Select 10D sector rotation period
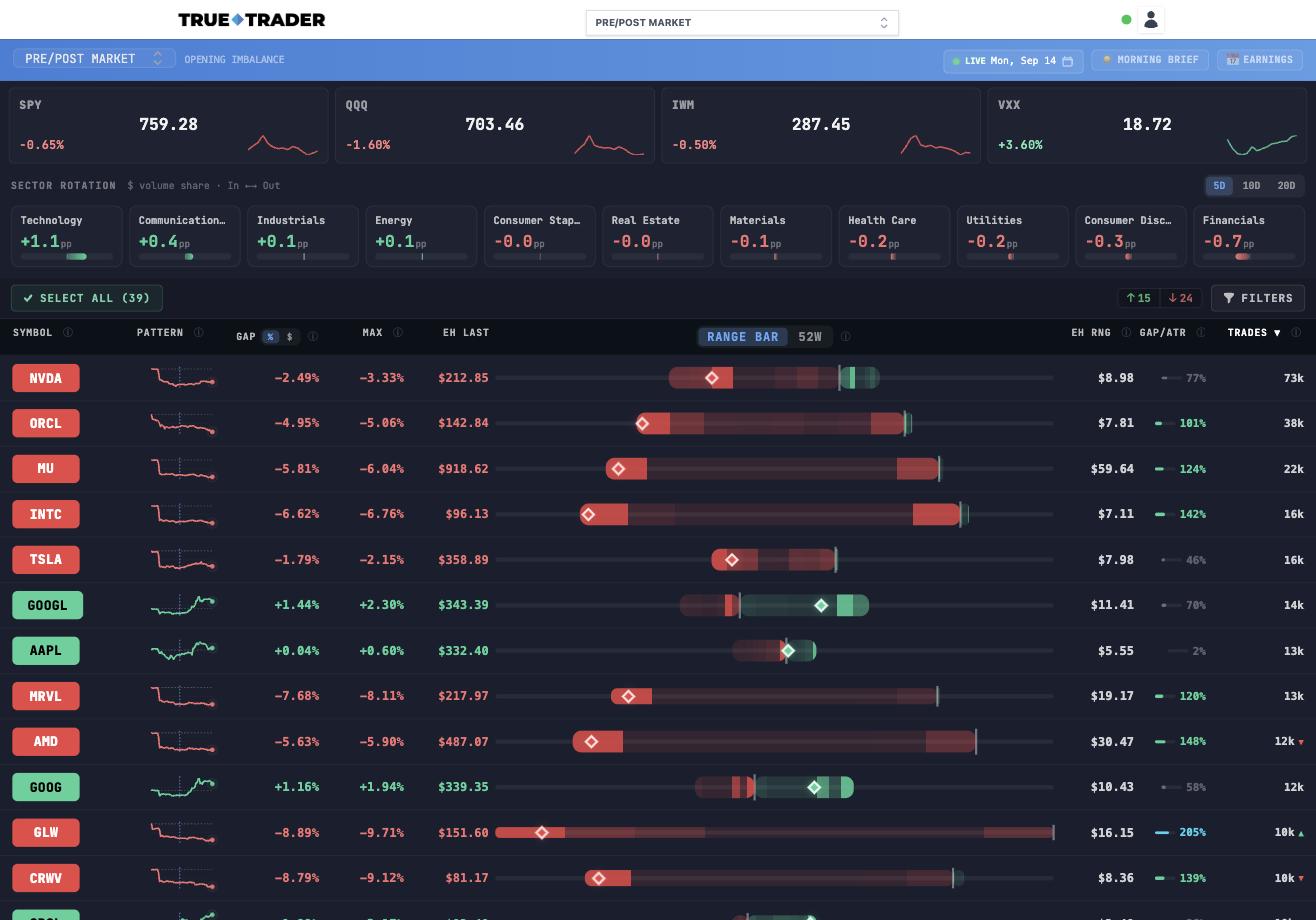This screenshot has width=1316, height=920. point(1251,186)
